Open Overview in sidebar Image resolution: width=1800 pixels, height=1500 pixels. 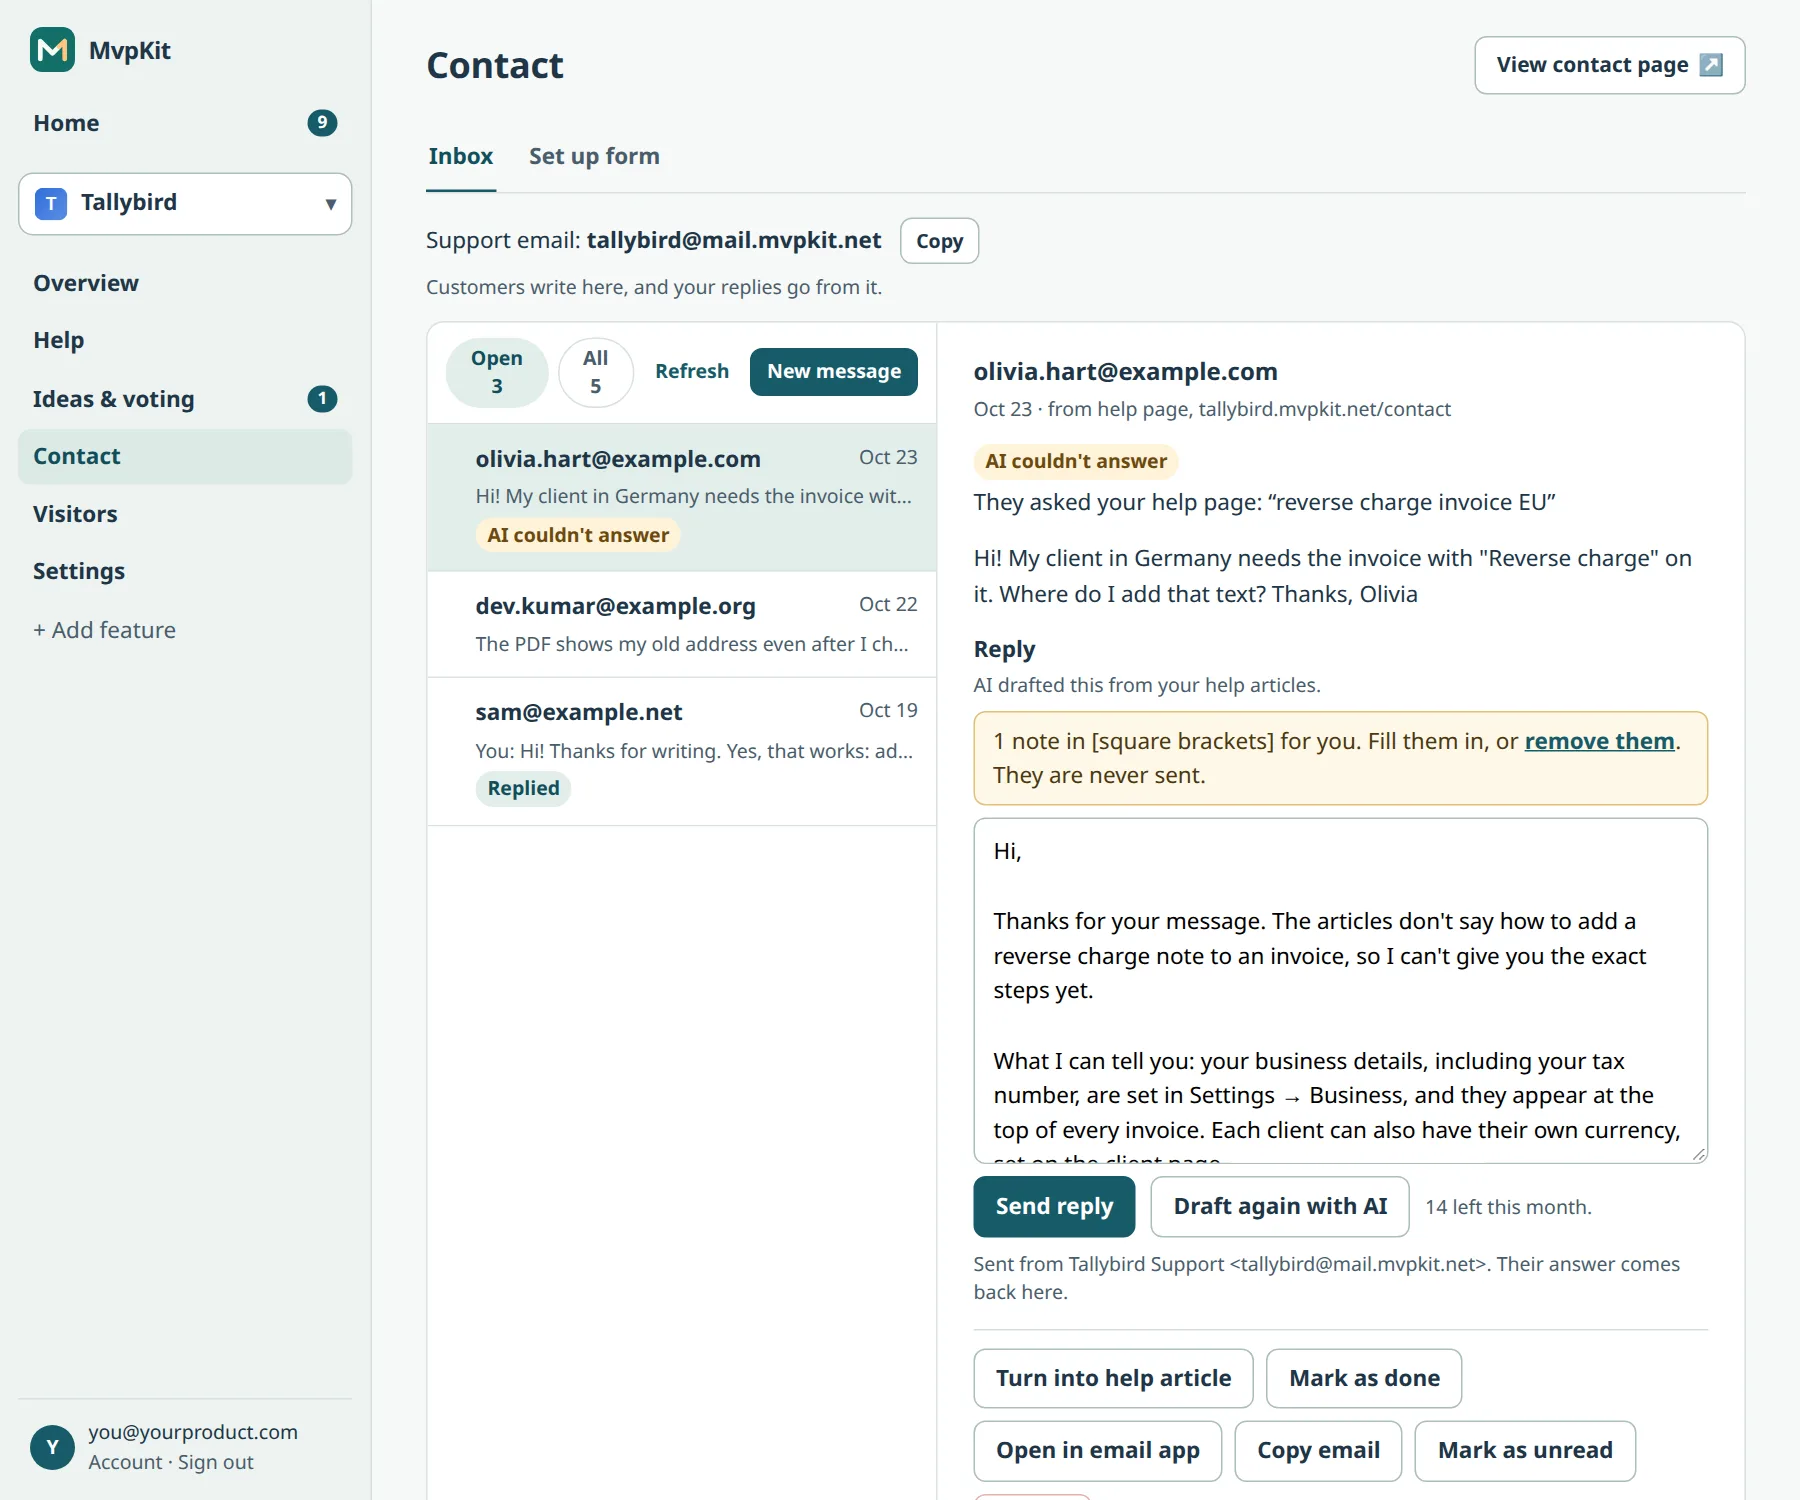pos(185,283)
